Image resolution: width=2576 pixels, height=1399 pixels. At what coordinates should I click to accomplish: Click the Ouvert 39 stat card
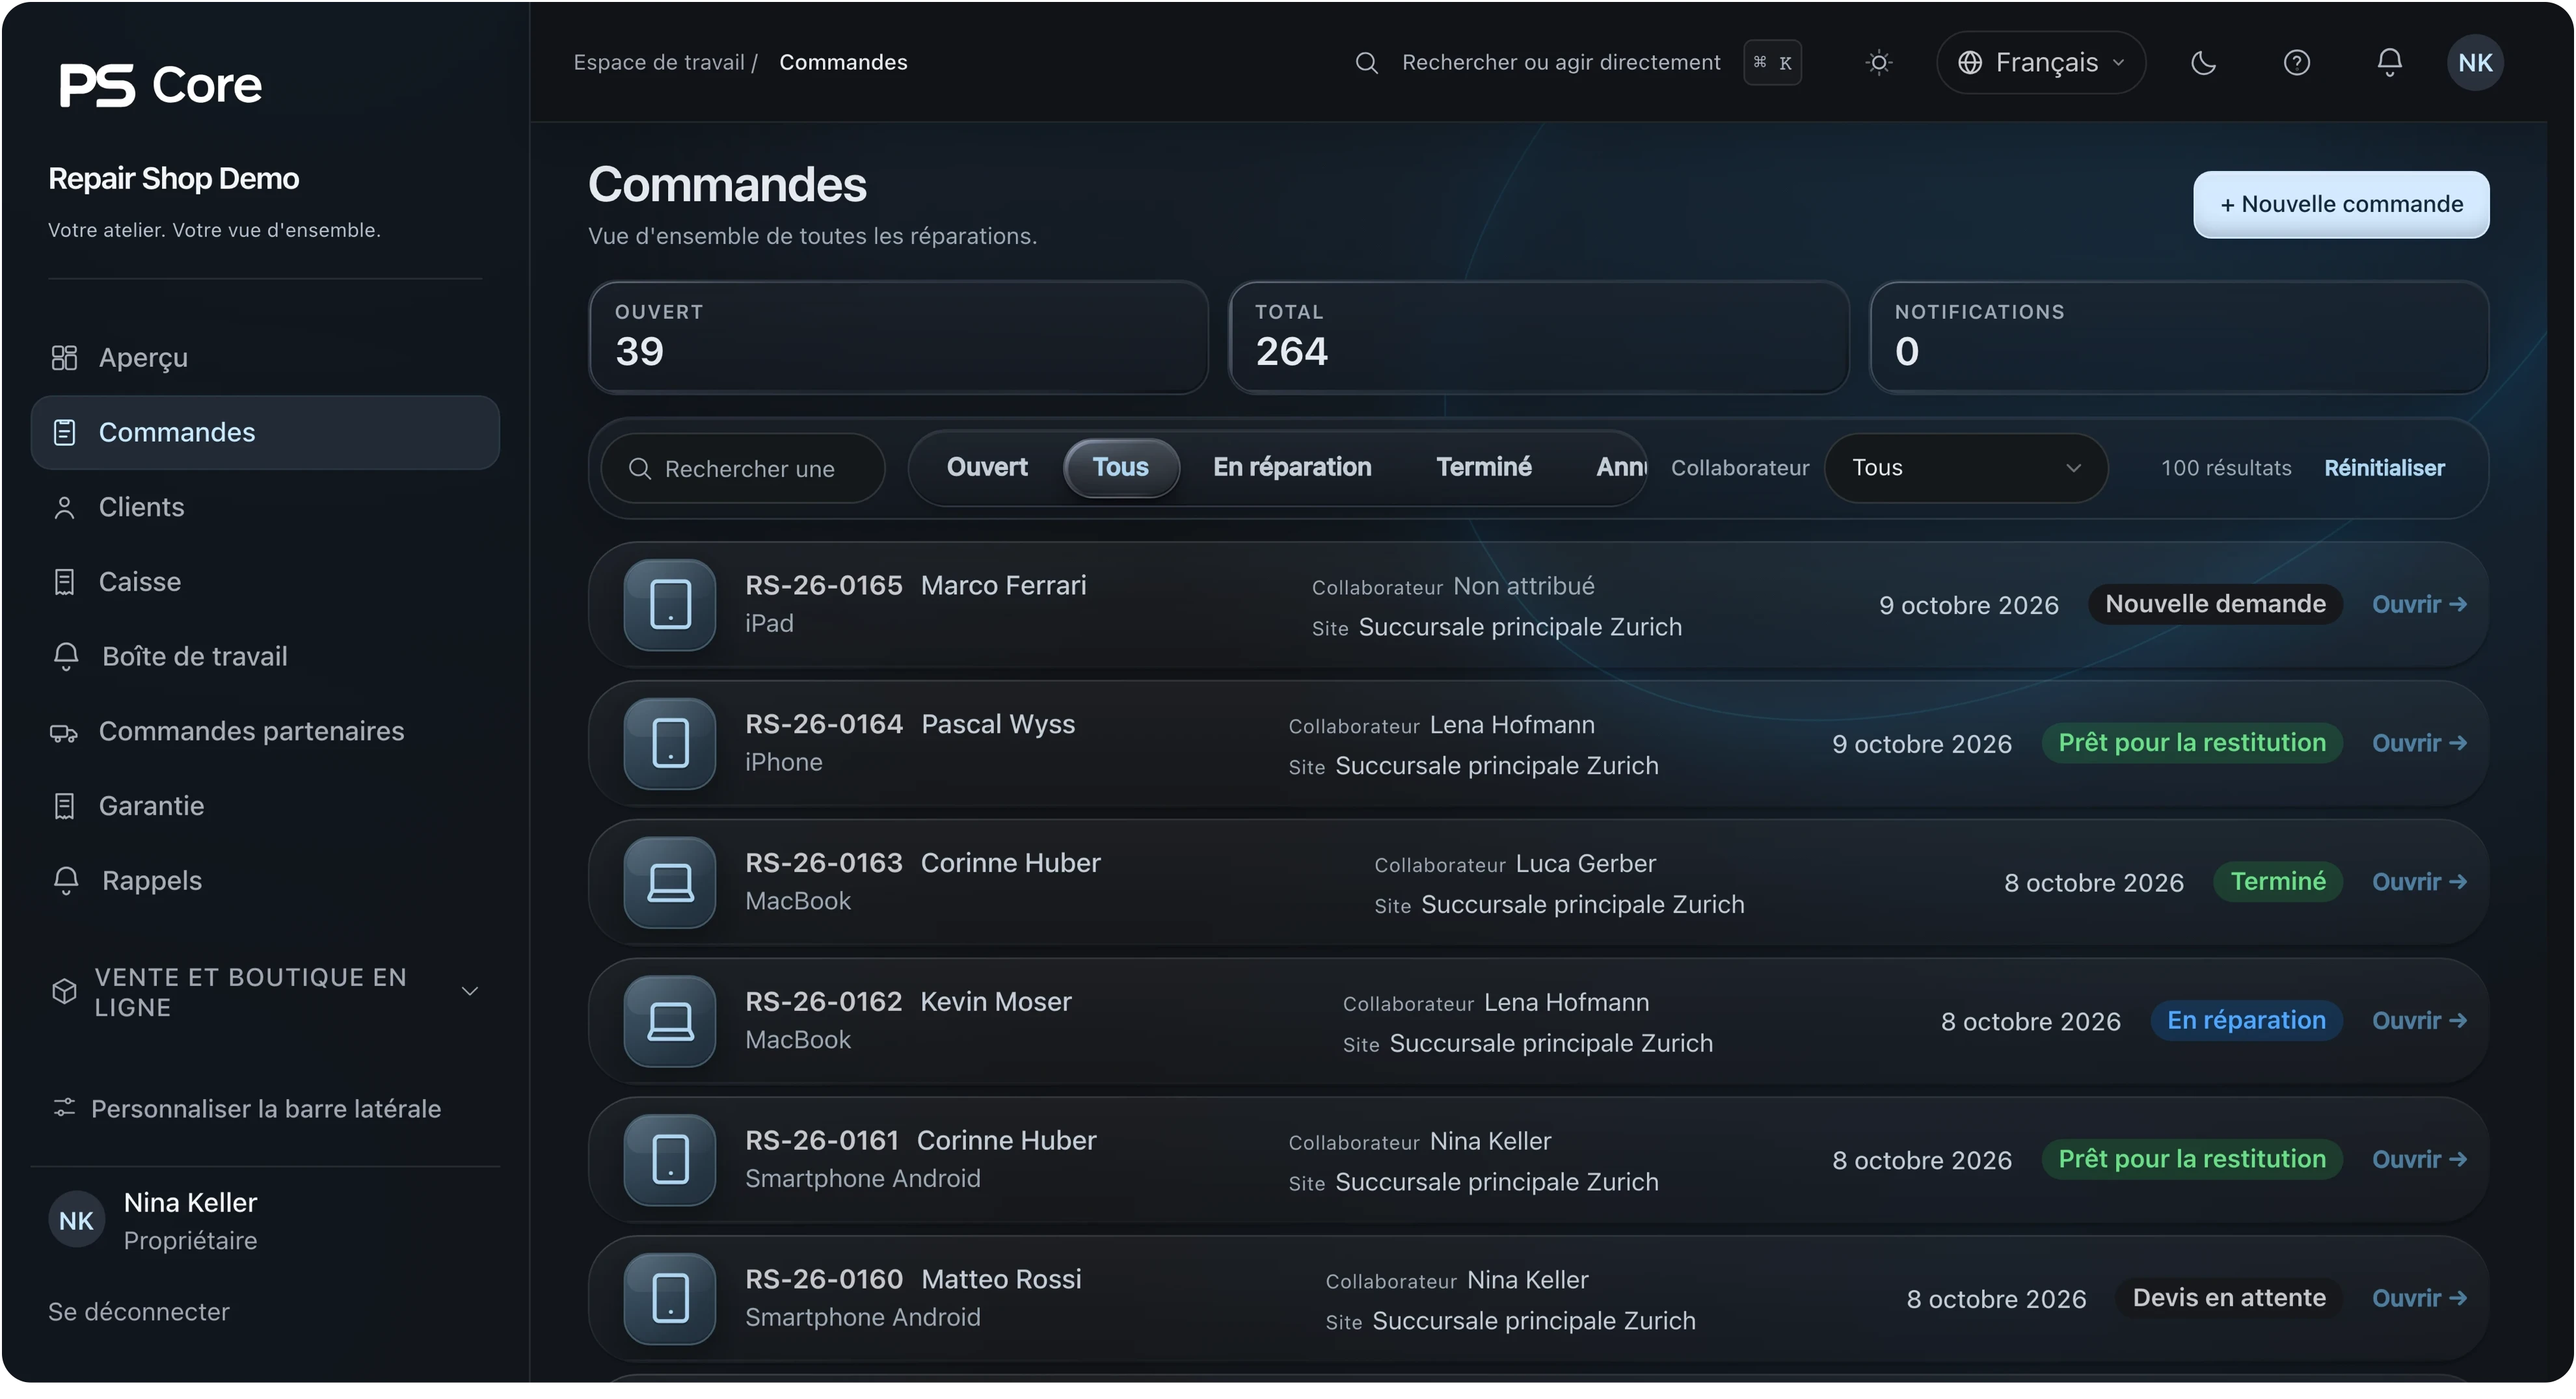pos(898,338)
